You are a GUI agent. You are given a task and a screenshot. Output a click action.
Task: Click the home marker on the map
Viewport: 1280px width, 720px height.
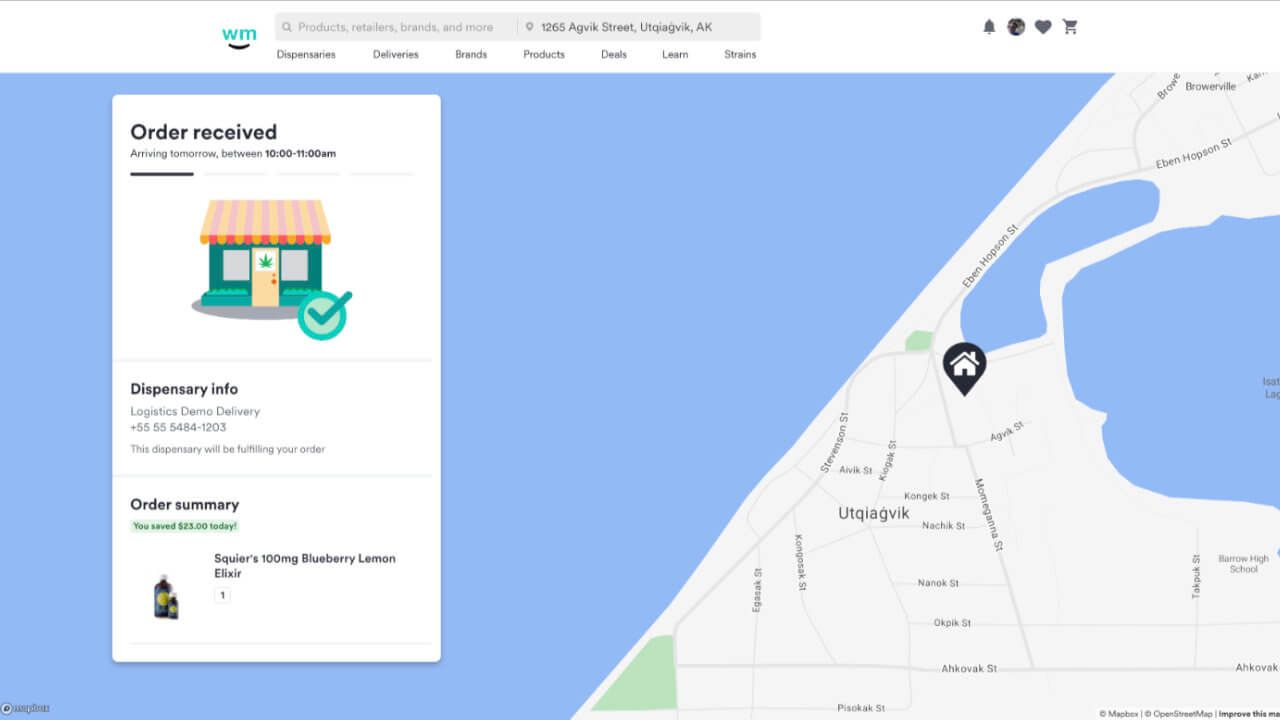coord(964,368)
